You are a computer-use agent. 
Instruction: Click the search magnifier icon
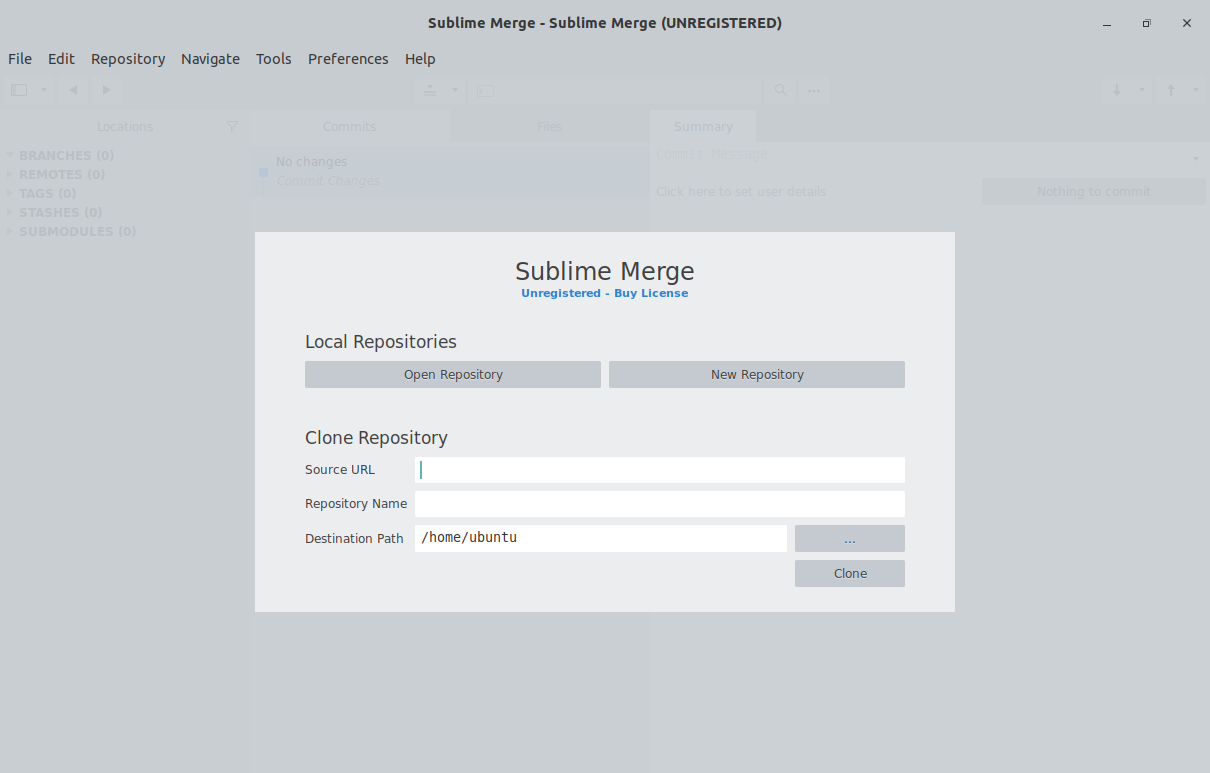[x=781, y=90]
